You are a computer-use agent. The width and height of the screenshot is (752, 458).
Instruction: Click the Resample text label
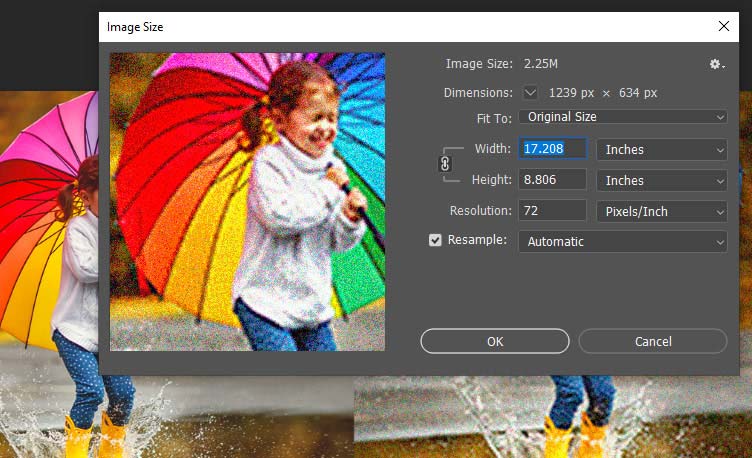click(x=477, y=241)
